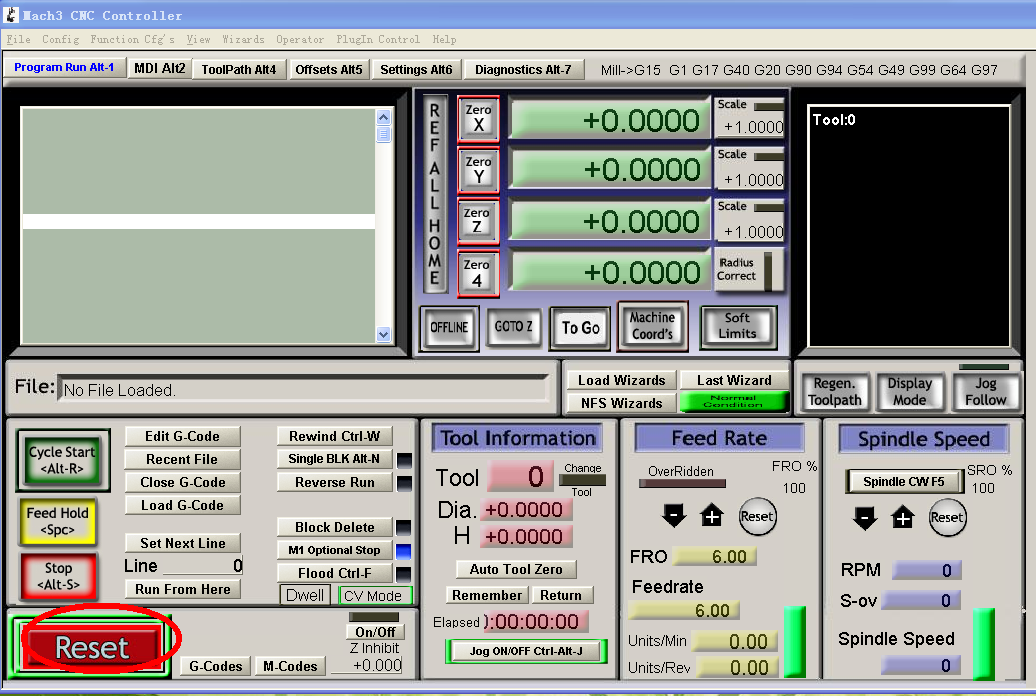Image resolution: width=1036 pixels, height=696 pixels.
Task: Open the PlugIn Control menu
Action: coord(378,40)
